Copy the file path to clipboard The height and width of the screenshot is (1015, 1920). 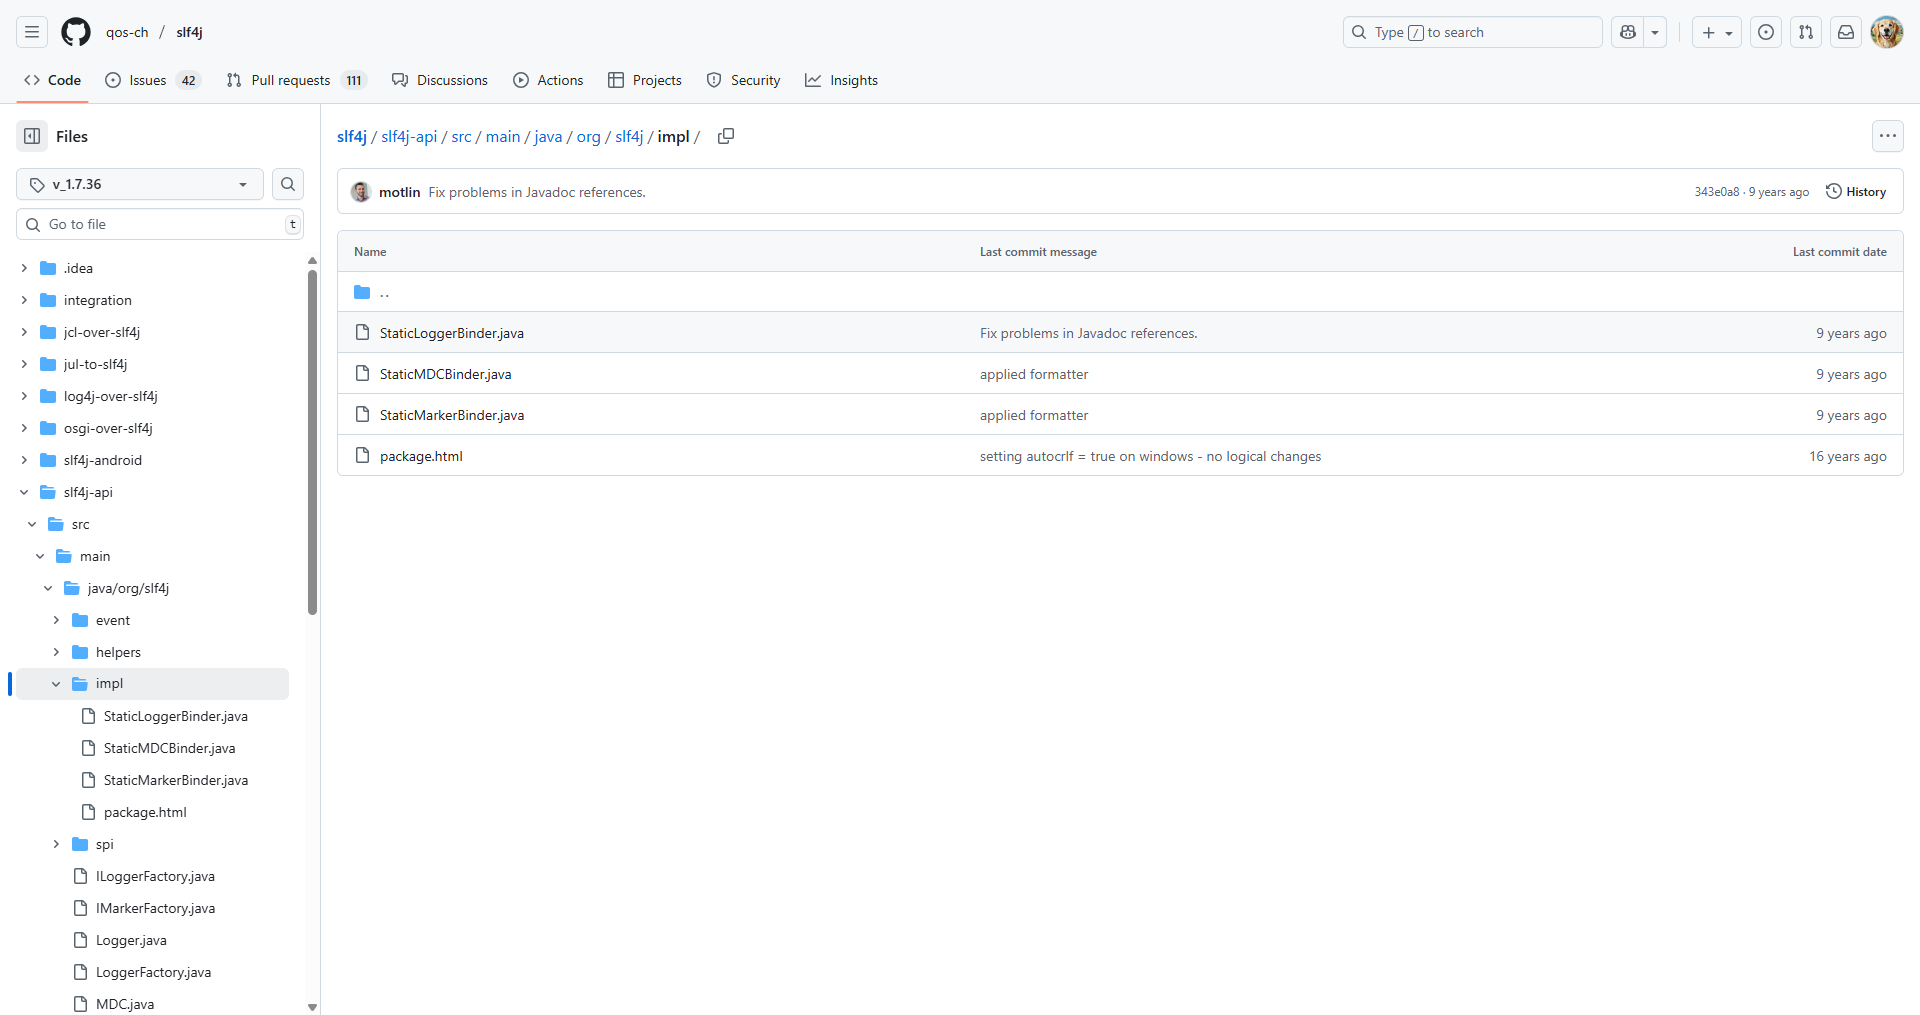pyautogui.click(x=726, y=136)
